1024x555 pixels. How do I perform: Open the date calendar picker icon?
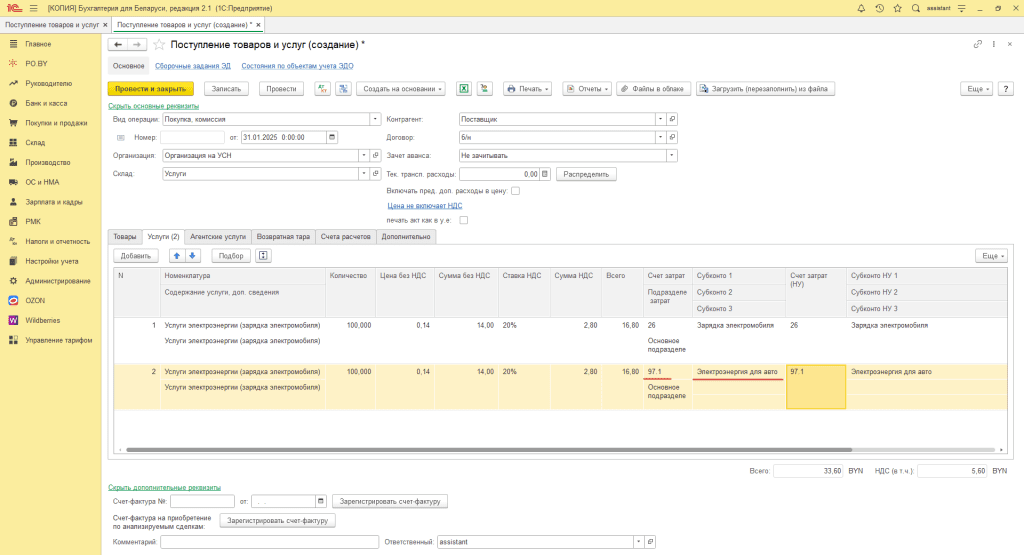point(332,137)
